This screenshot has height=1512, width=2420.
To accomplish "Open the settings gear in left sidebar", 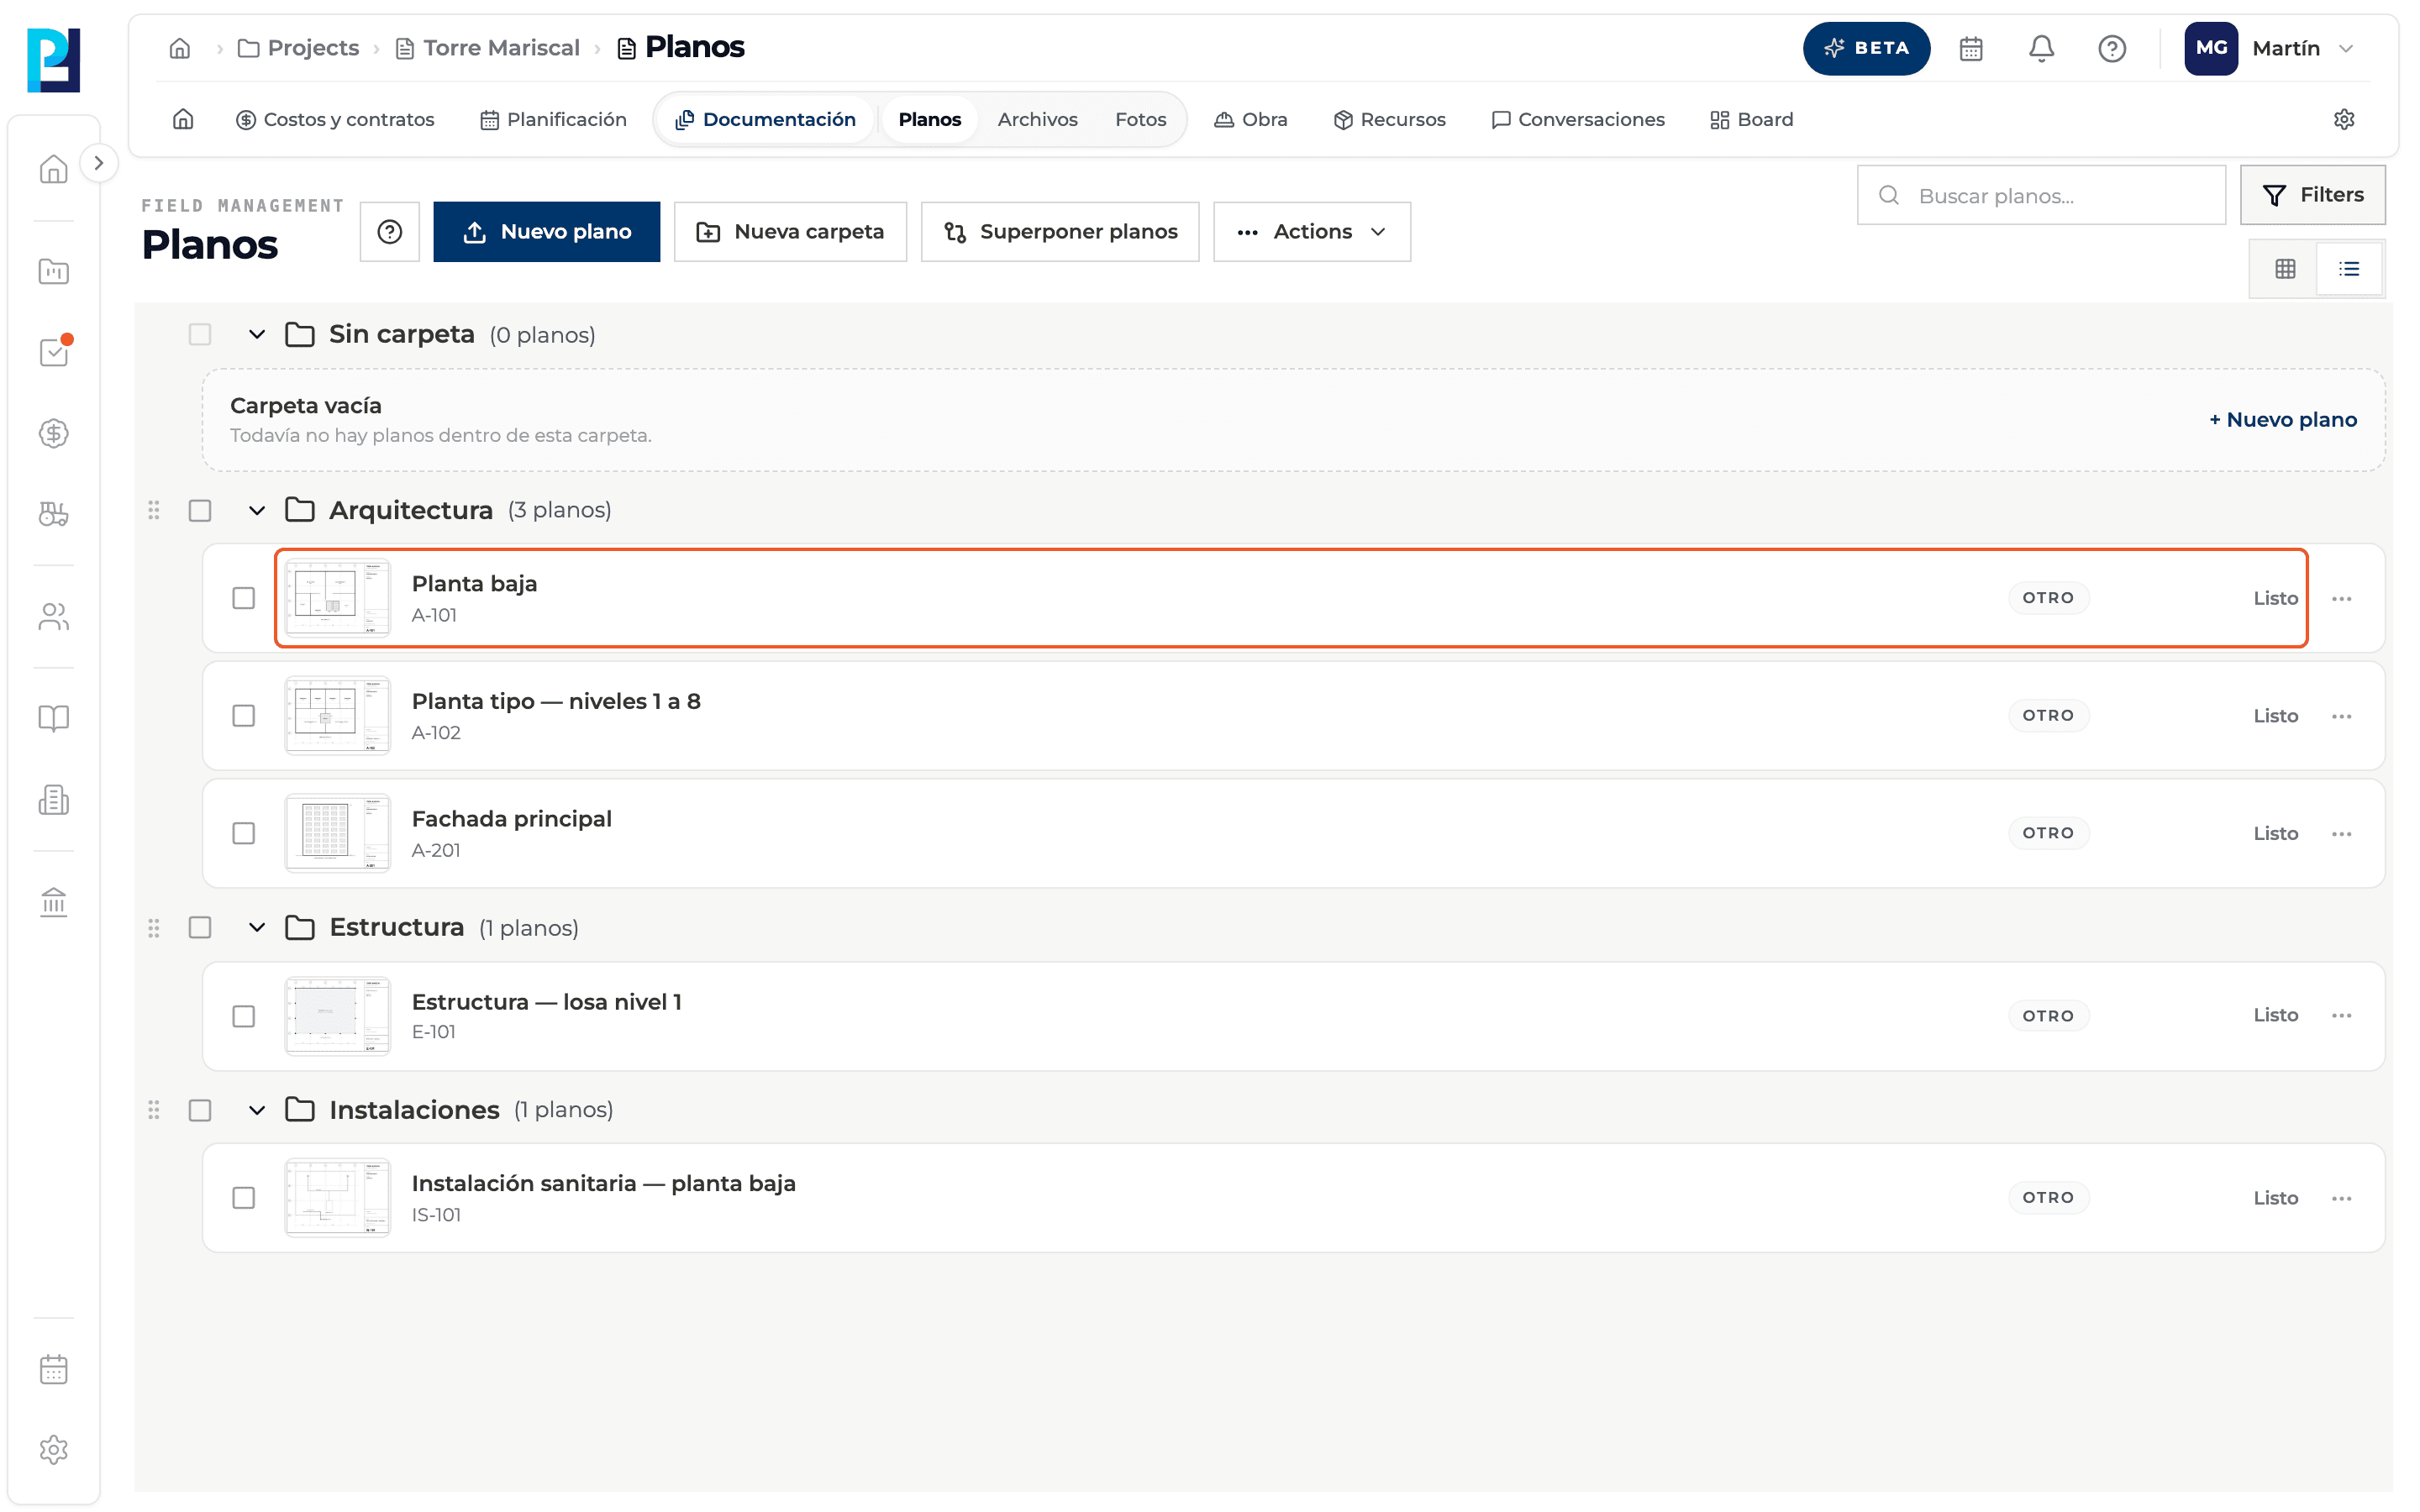I will [54, 1449].
